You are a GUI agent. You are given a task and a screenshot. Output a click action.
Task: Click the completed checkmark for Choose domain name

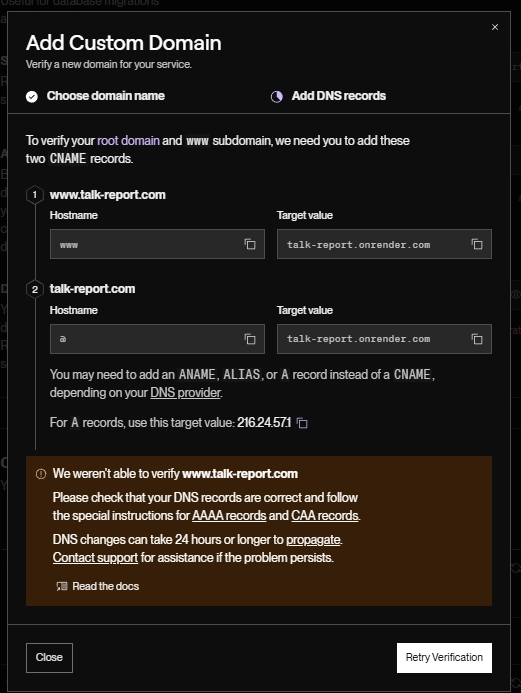click(x=32, y=96)
